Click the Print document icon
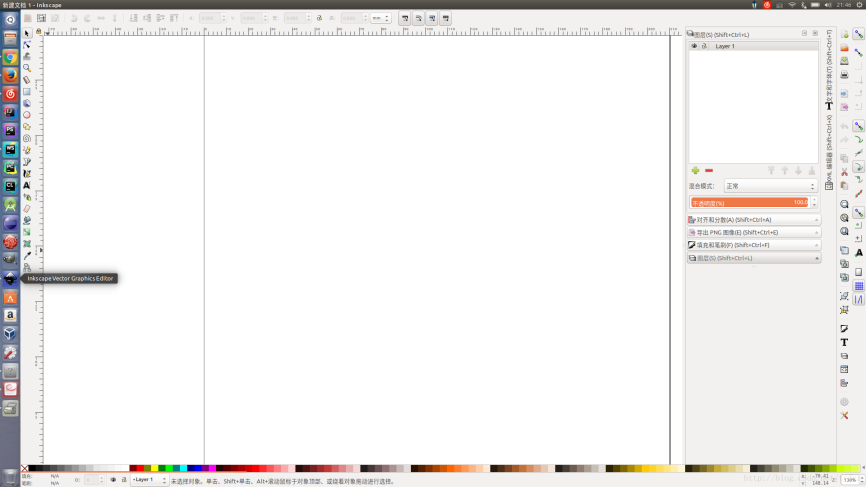866x487 pixels. [844, 75]
